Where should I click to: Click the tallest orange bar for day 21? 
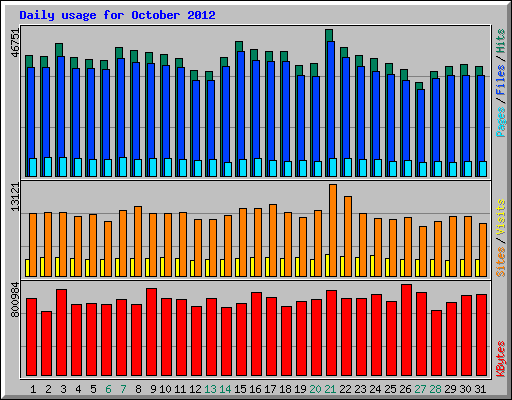point(333,230)
